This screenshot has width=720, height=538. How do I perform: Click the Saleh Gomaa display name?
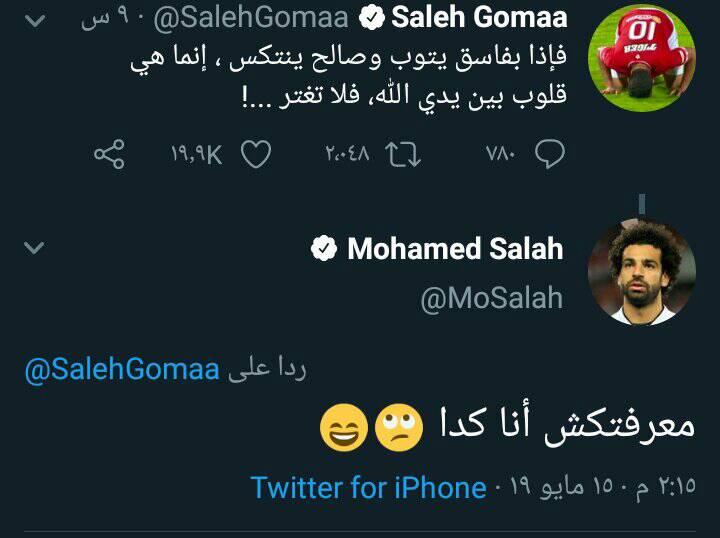[479, 18]
